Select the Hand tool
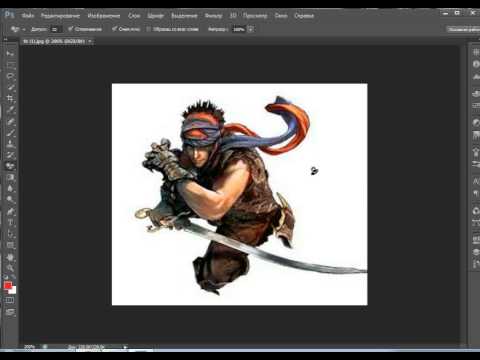480x360 pixels. point(10,257)
